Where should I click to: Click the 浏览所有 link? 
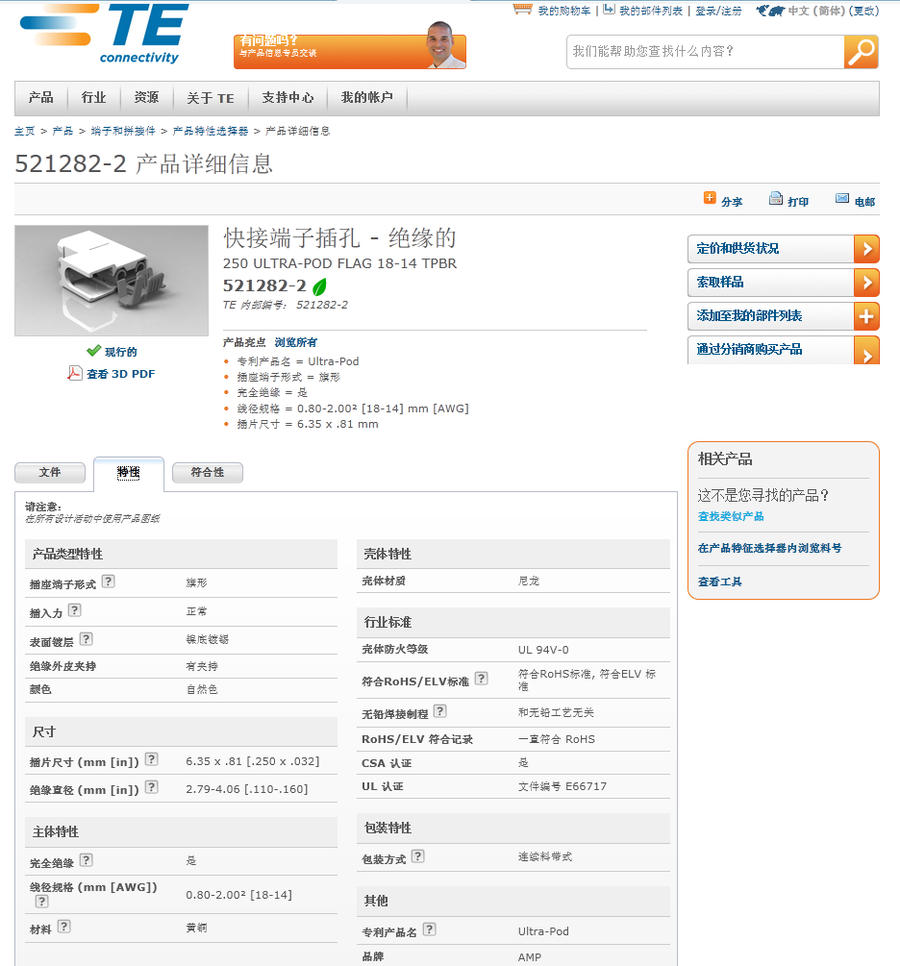[x=296, y=343]
